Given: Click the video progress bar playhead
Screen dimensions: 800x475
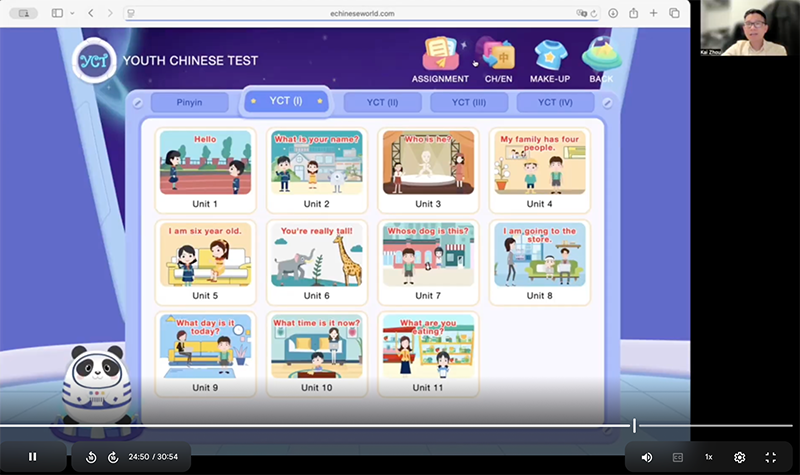Looking at the screenshot, I should tap(634, 426).
